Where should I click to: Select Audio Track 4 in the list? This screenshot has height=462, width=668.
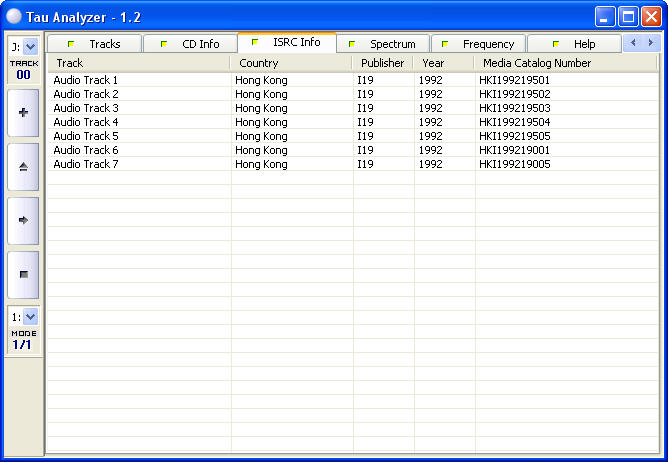[86, 122]
